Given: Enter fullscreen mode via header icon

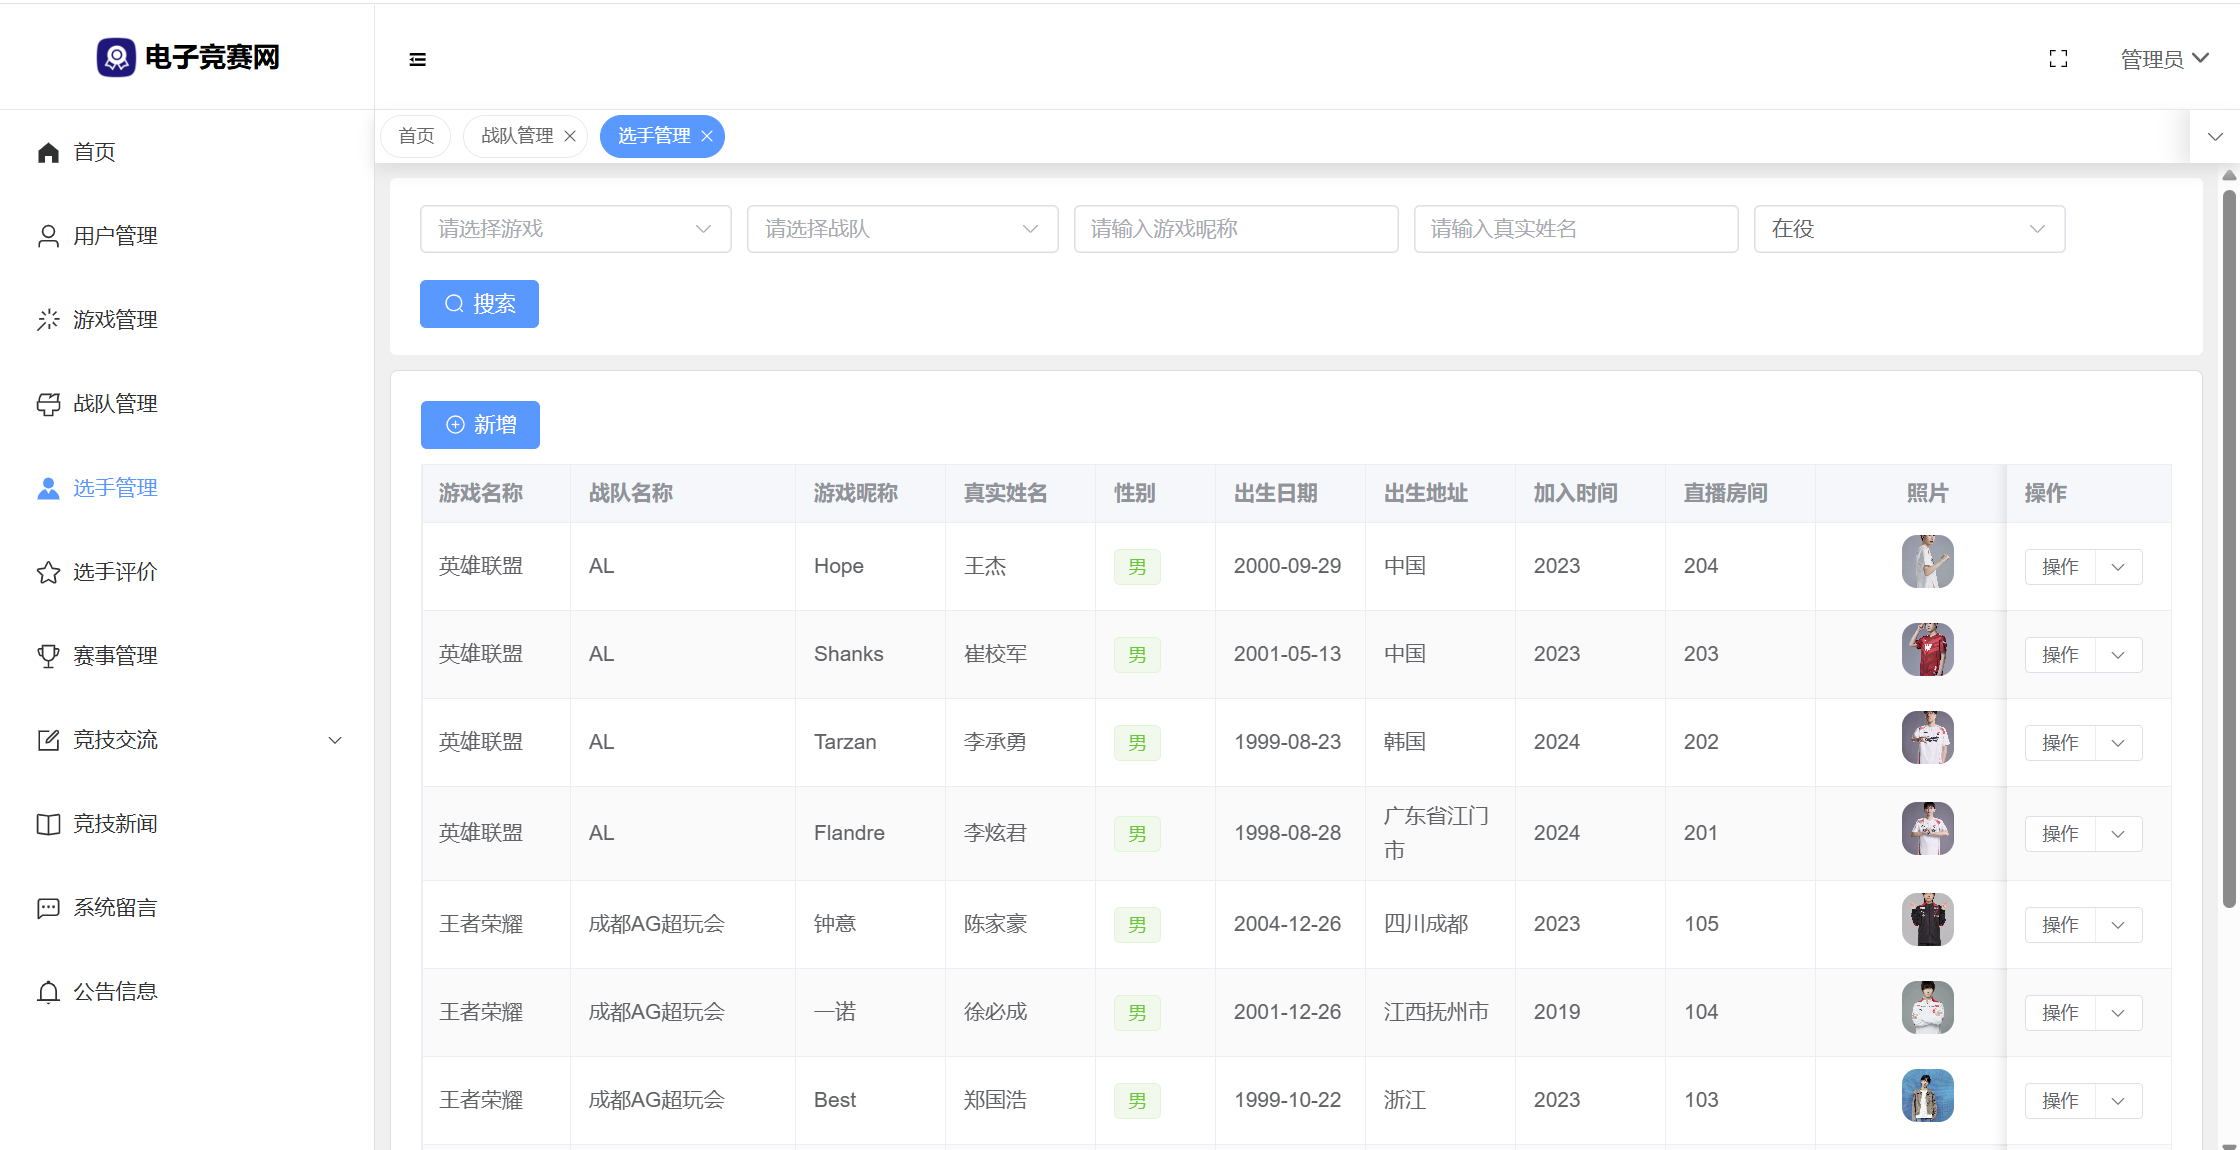Looking at the screenshot, I should click(x=2058, y=59).
